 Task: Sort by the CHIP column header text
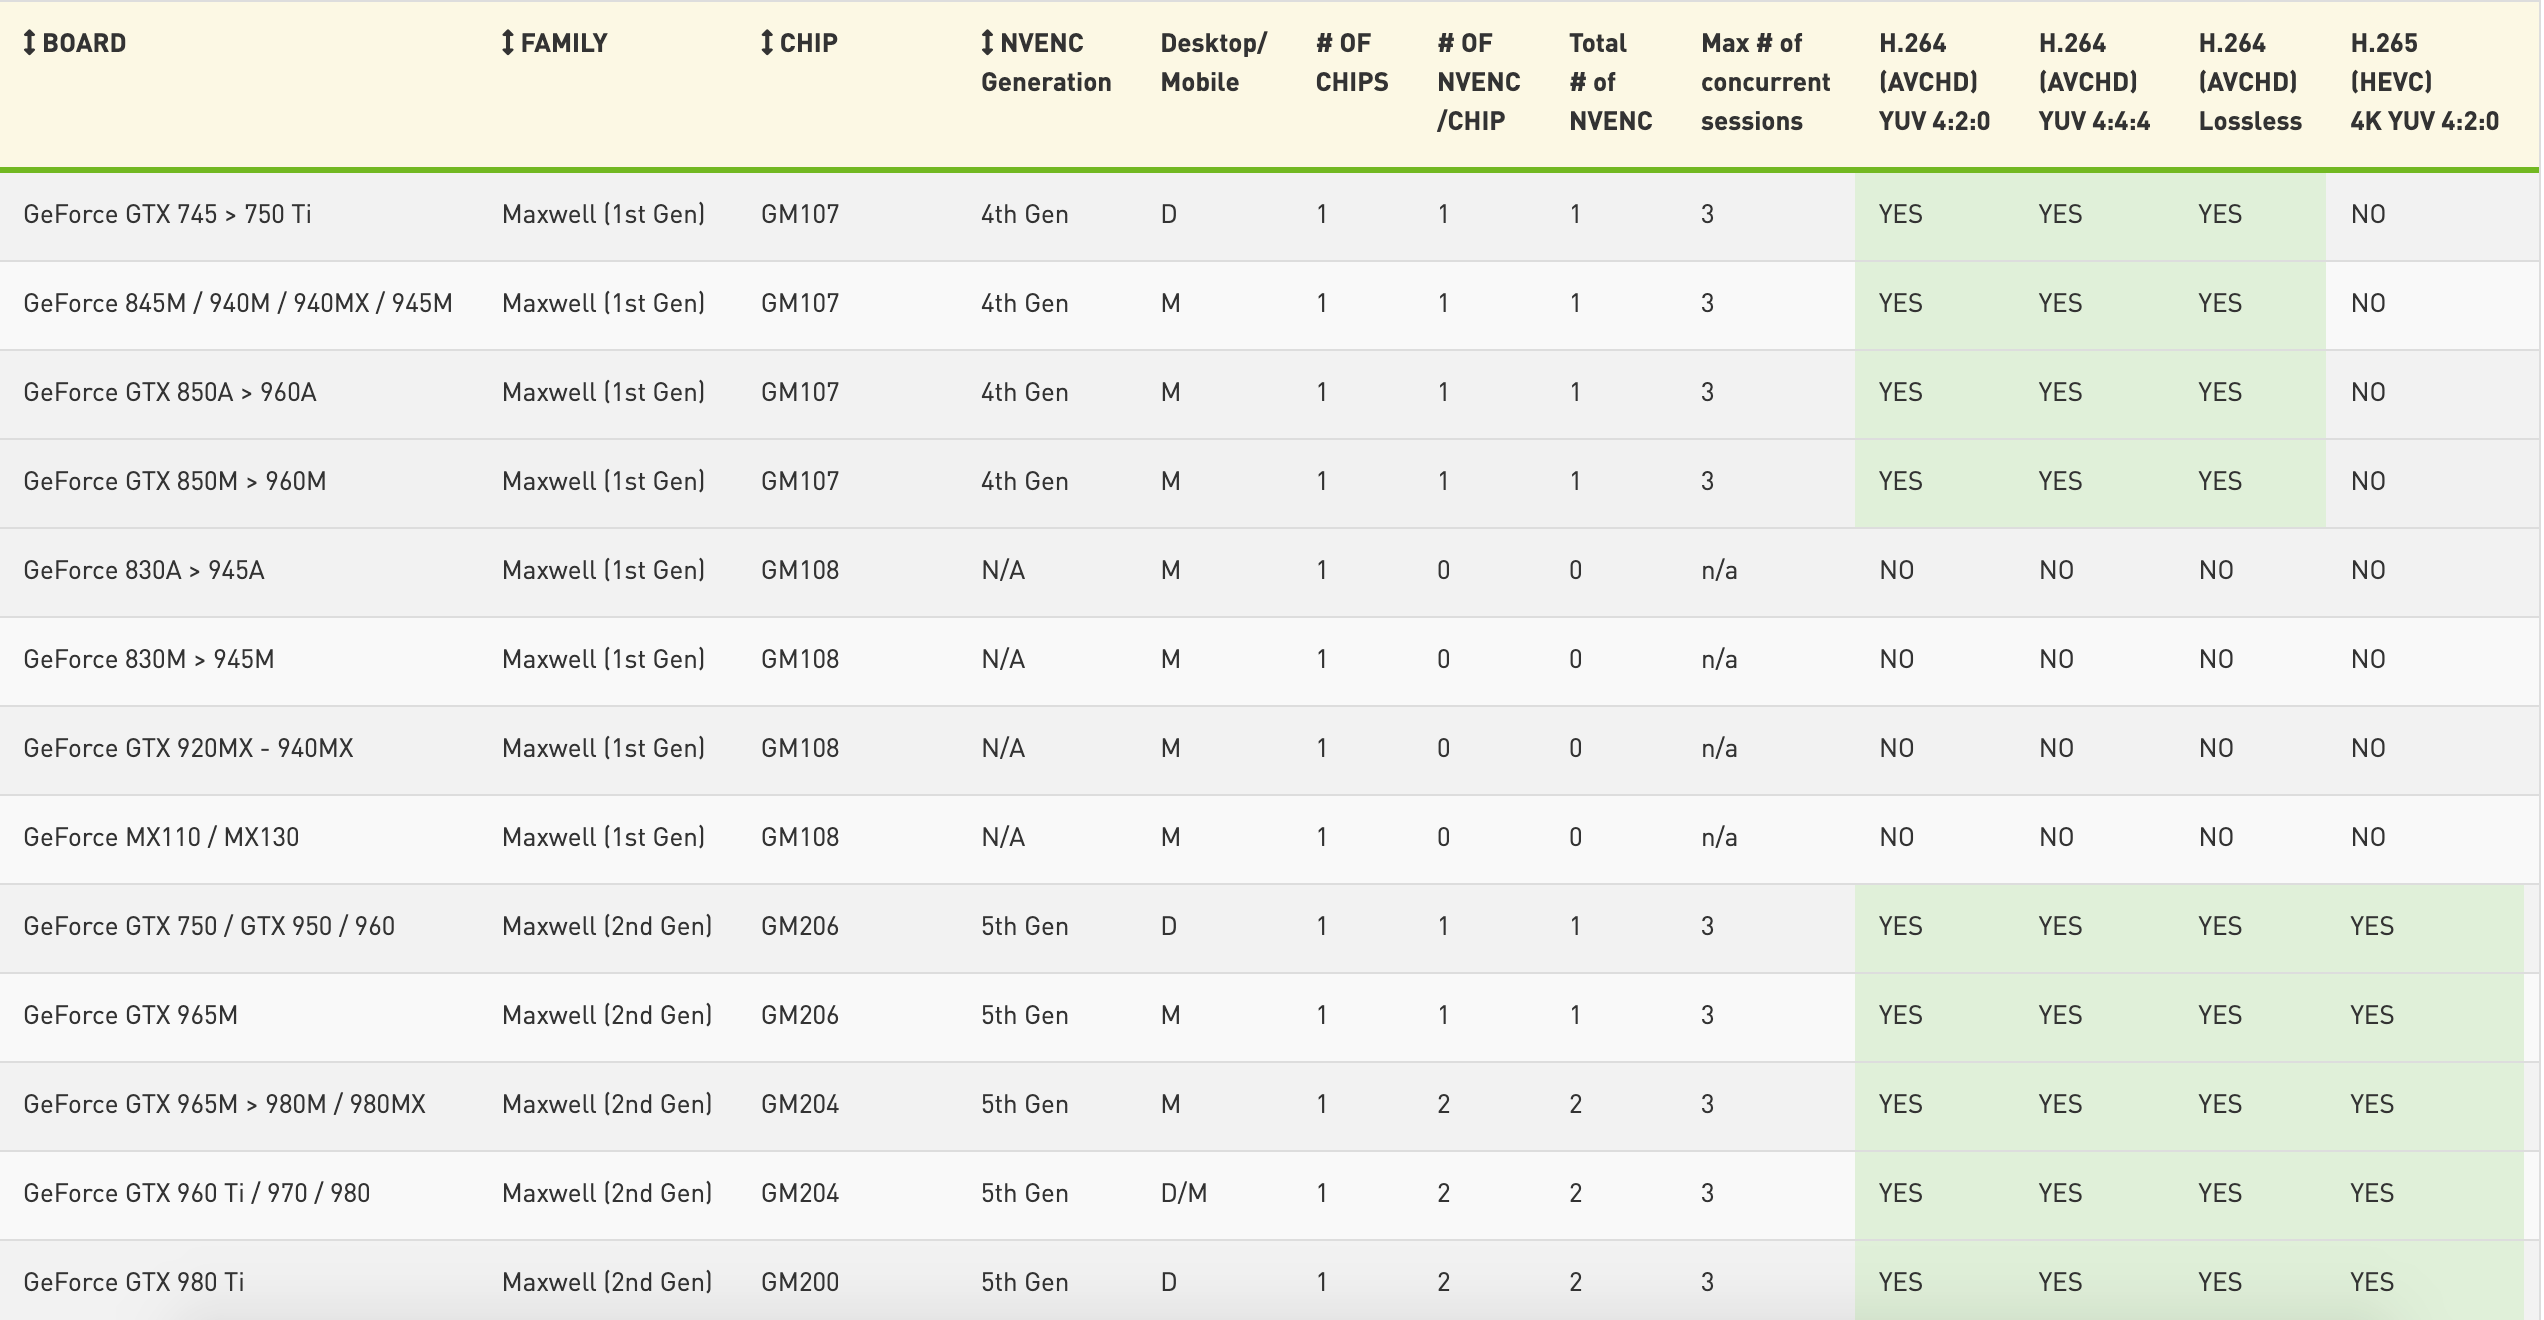pyautogui.click(x=808, y=43)
